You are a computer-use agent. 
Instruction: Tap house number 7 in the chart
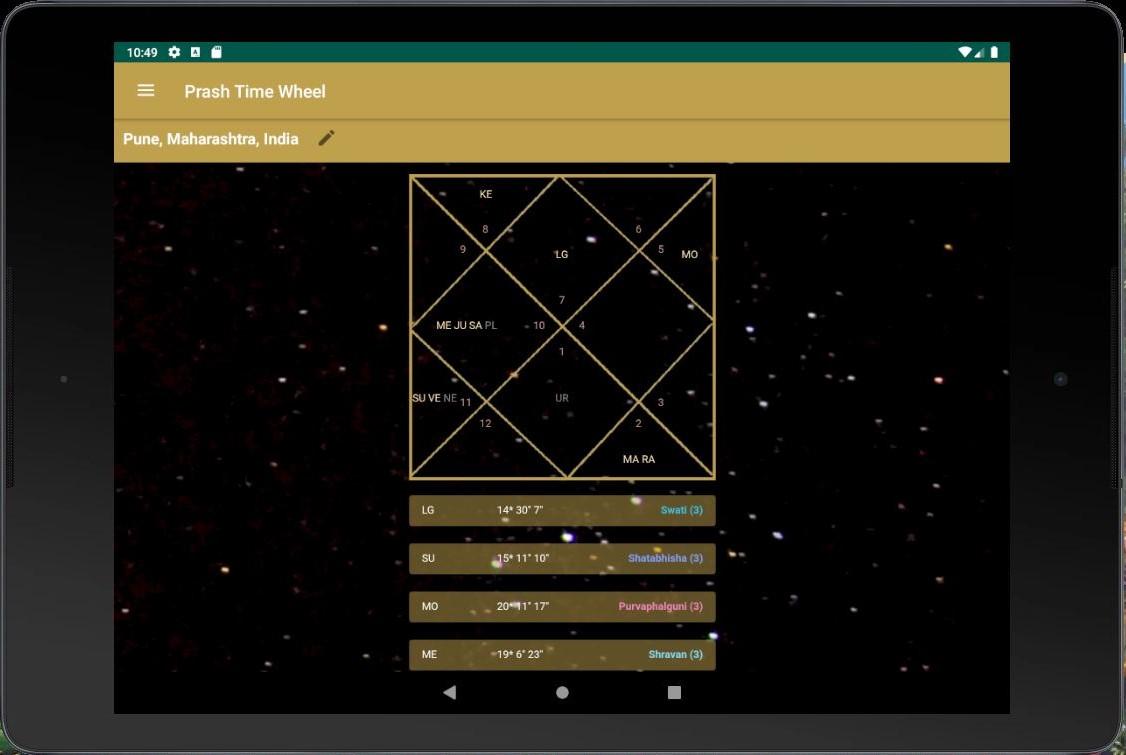(562, 300)
